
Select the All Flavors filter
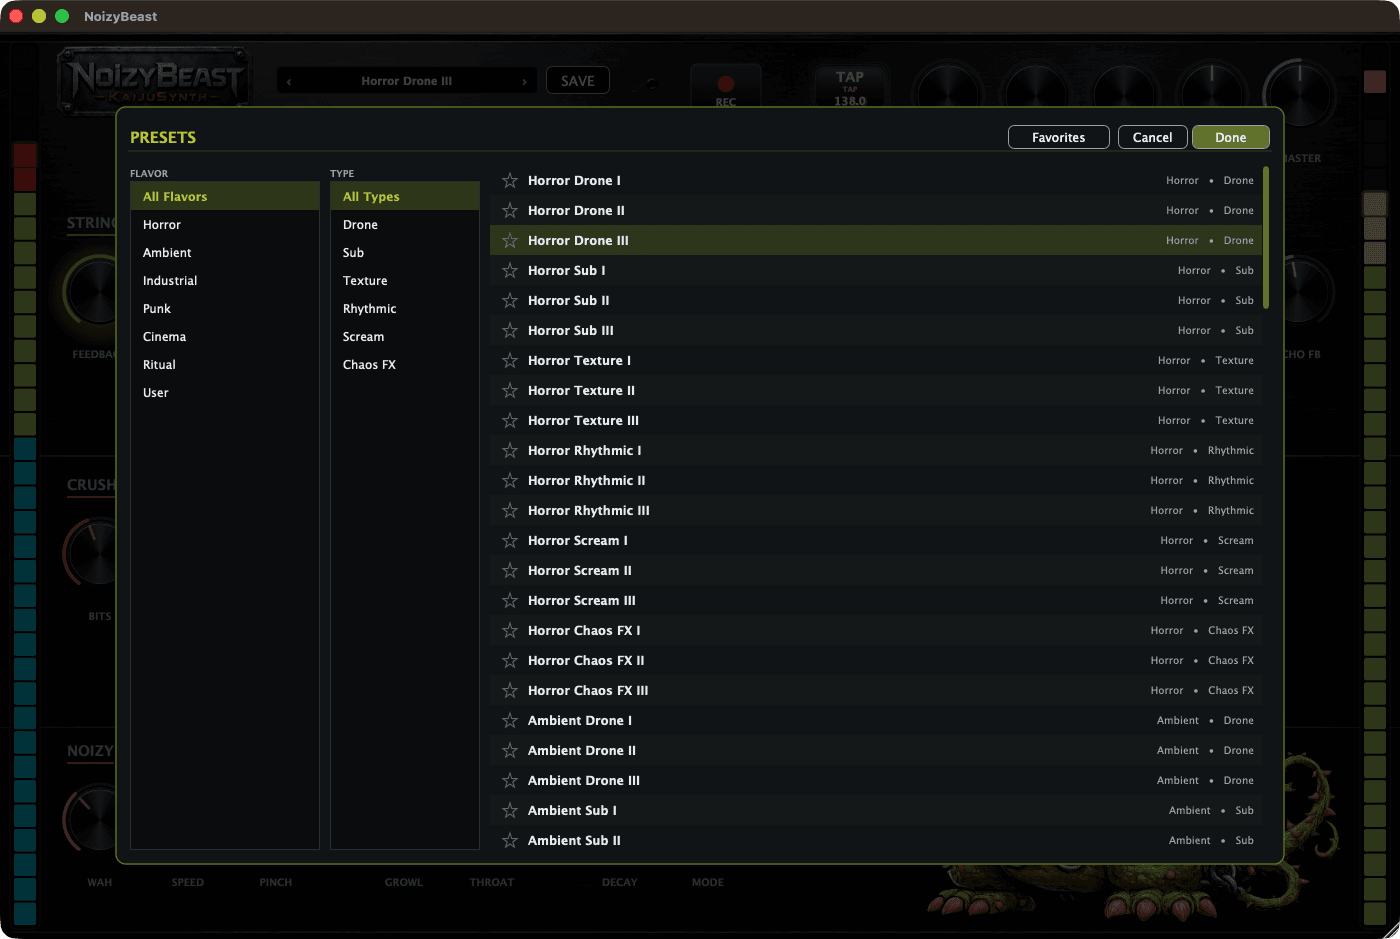click(x=225, y=197)
